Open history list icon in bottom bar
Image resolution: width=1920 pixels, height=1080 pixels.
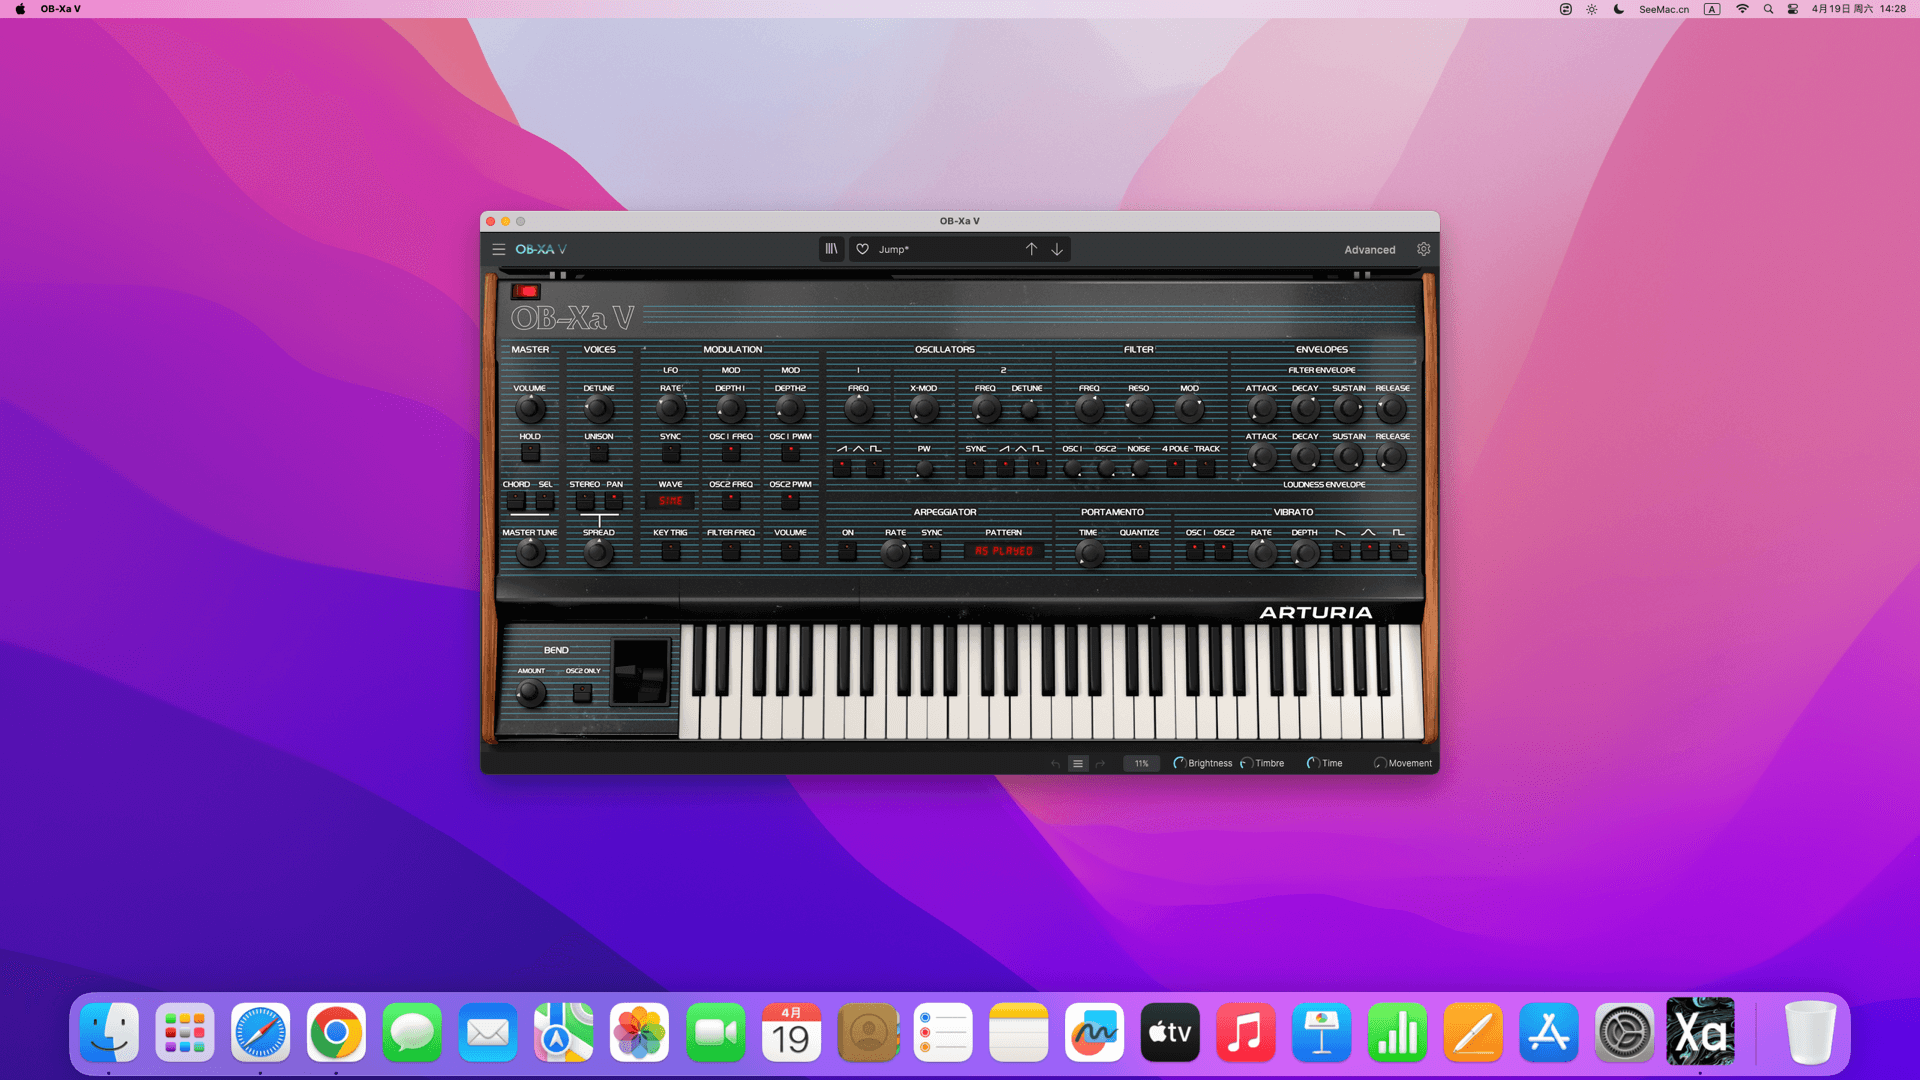(x=1078, y=763)
